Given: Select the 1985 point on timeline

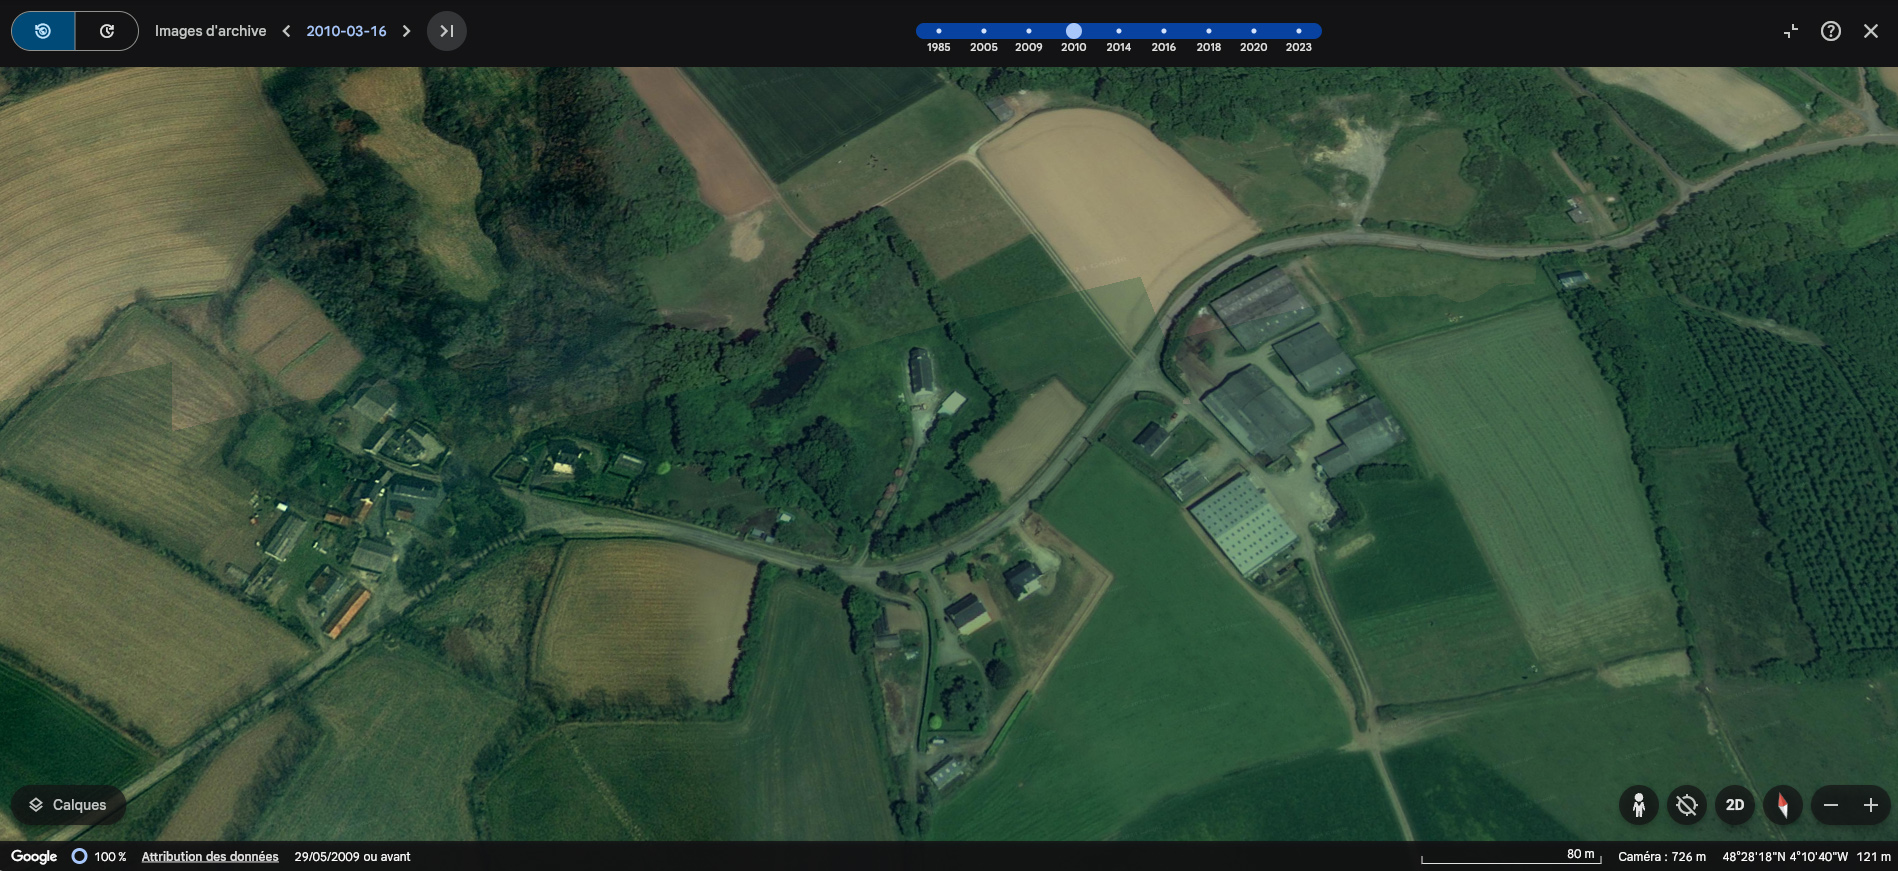Looking at the screenshot, I should (x=938, y=31).
